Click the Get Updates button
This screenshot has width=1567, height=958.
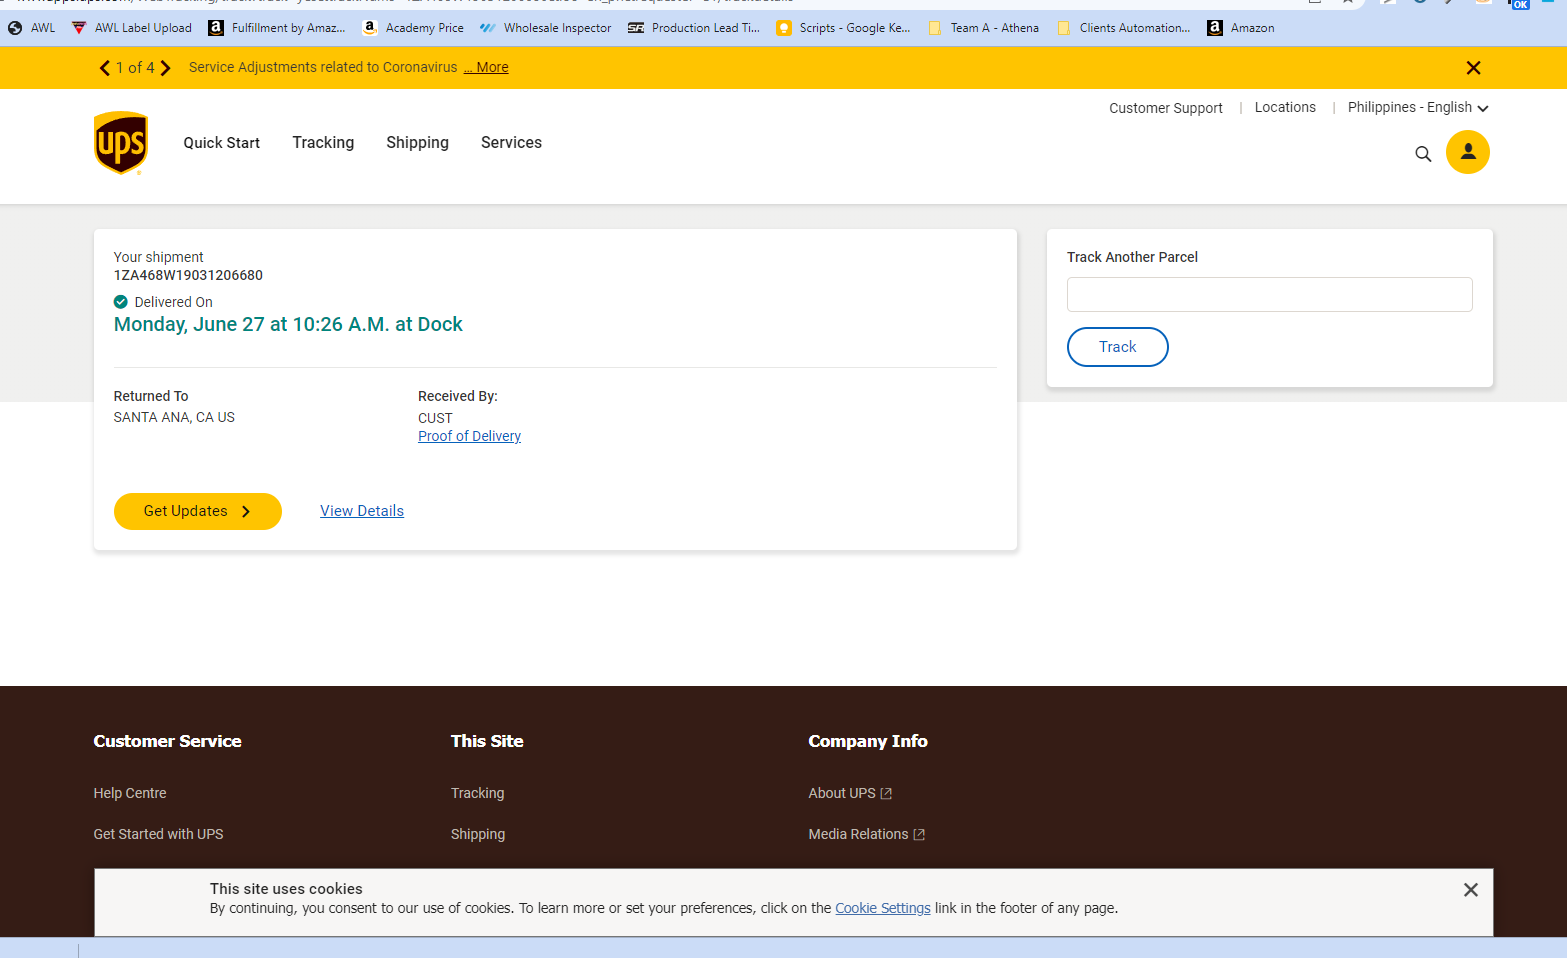click(x=198, y=511)
